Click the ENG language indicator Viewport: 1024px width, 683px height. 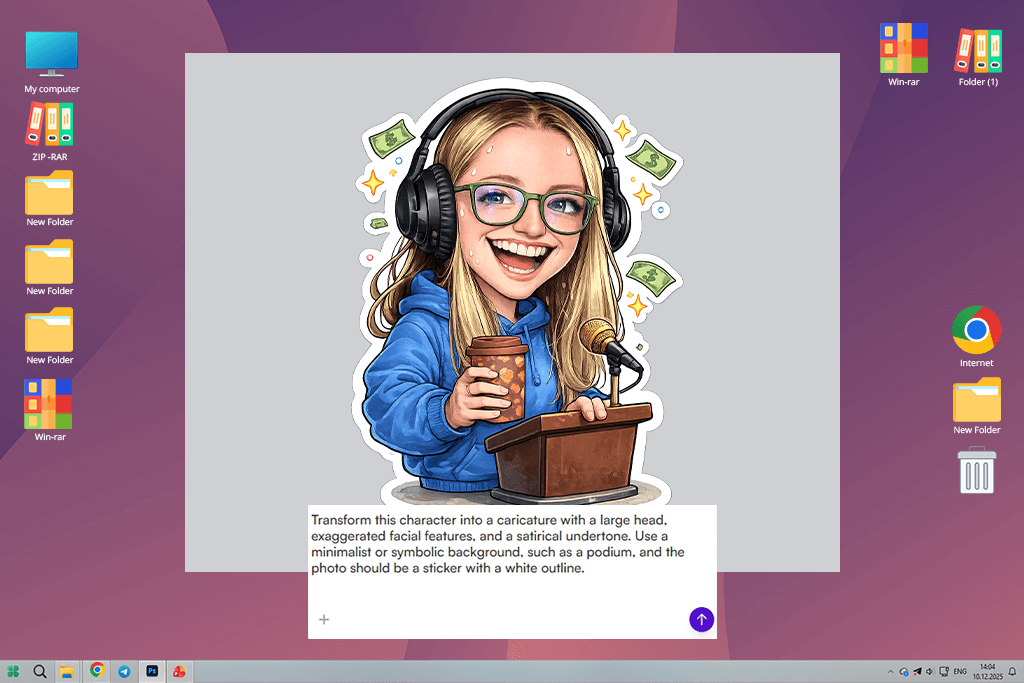click(x=960, y=671)
